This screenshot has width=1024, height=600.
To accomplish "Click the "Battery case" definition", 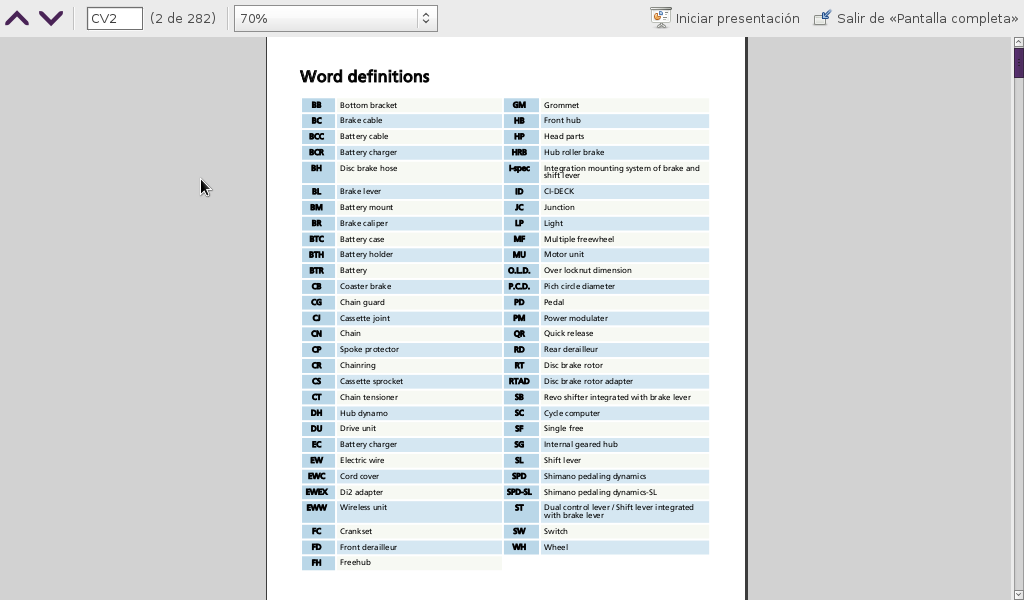I will (x=362, y=240).
